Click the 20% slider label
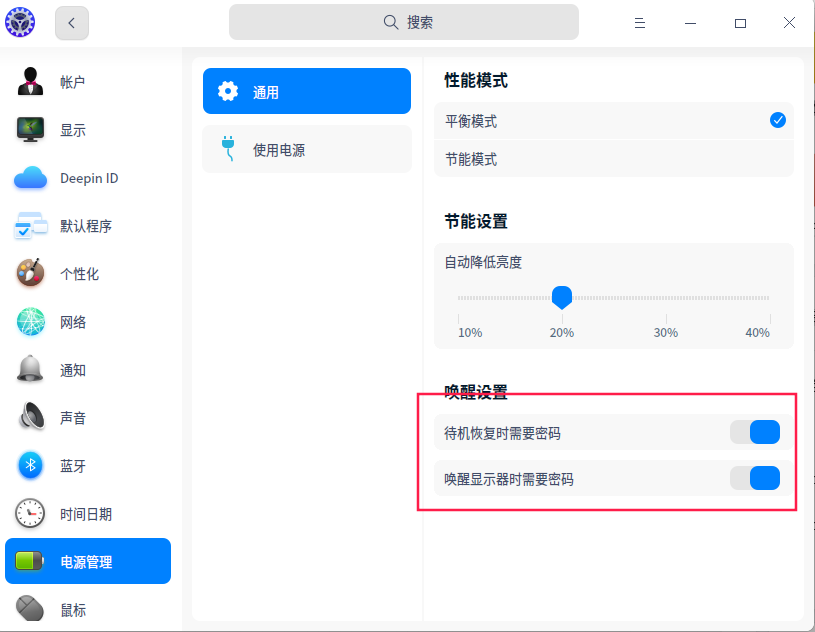Image resolution: width=815 pixels, height=632 pixels. [562, 333]
